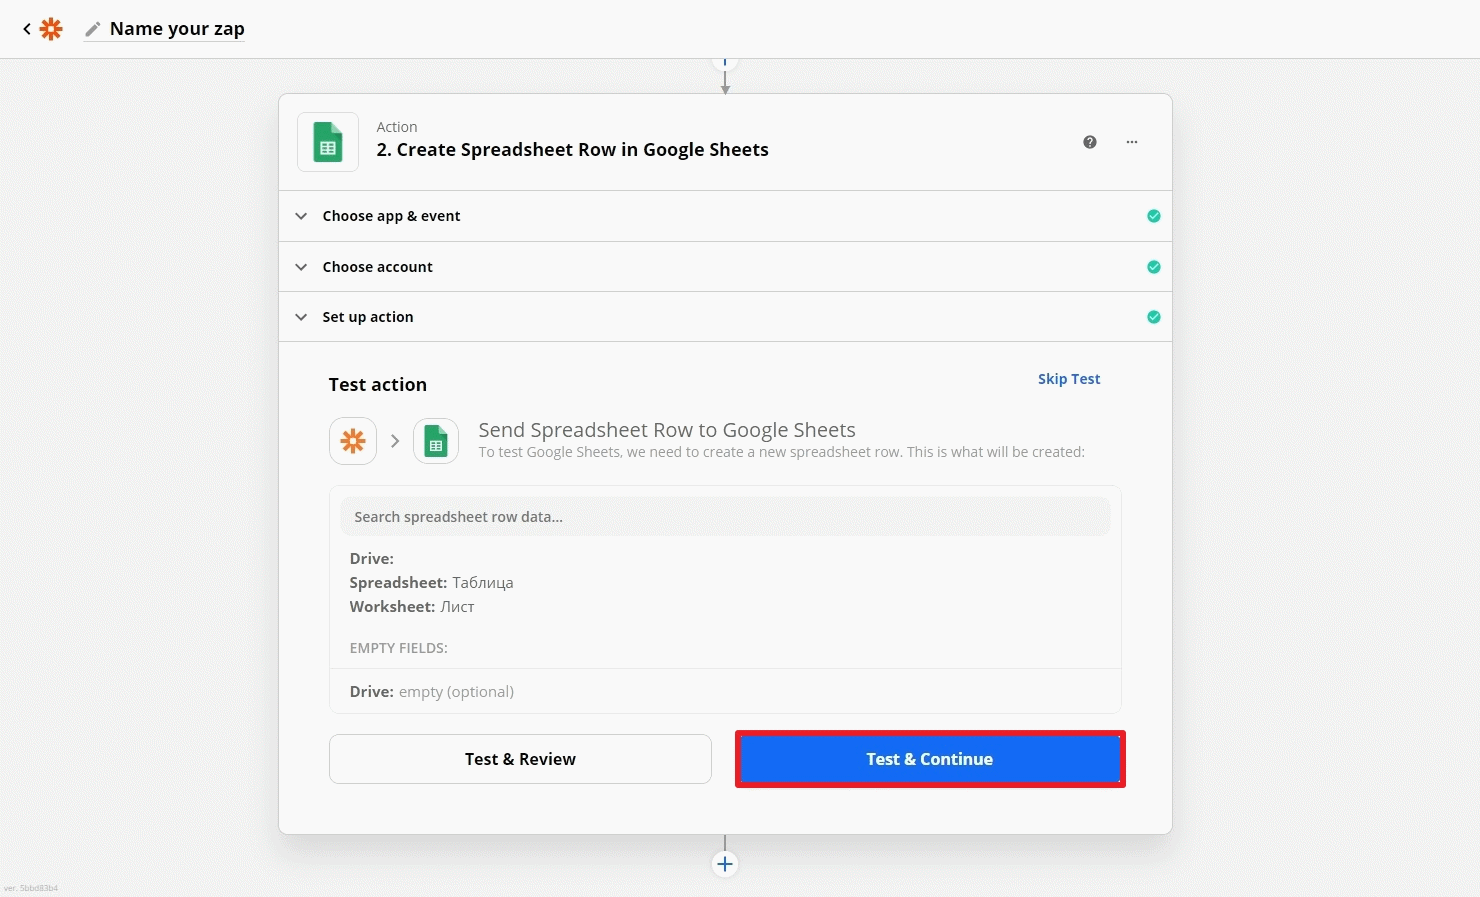This screenshot has width=1480, height=897.
Task: Open the three-dot more options menu
Action: click(1132, 142)
